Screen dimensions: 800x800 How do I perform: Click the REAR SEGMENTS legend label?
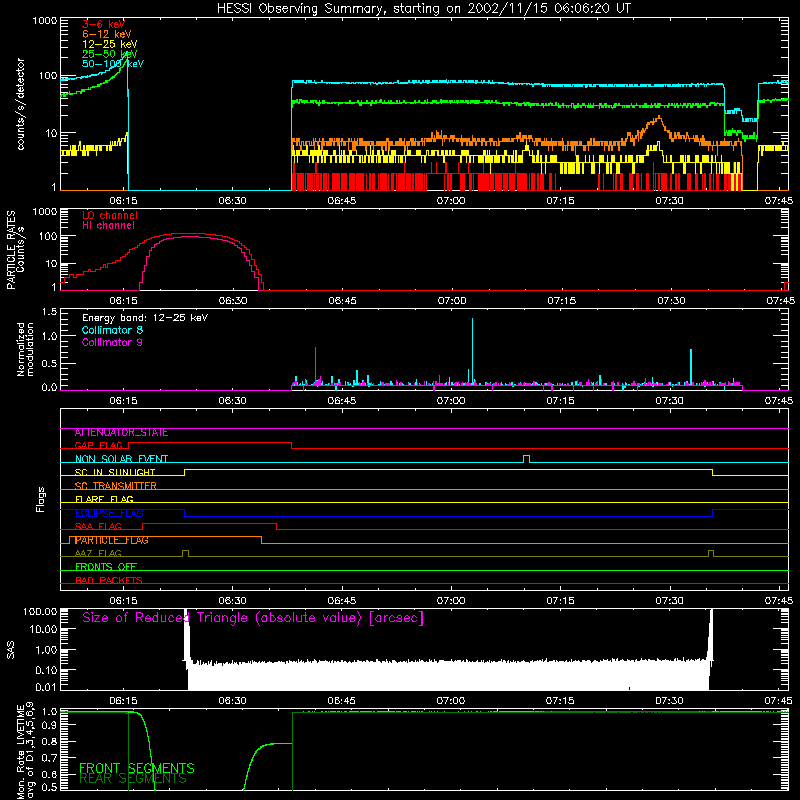[x=133, y=779]
